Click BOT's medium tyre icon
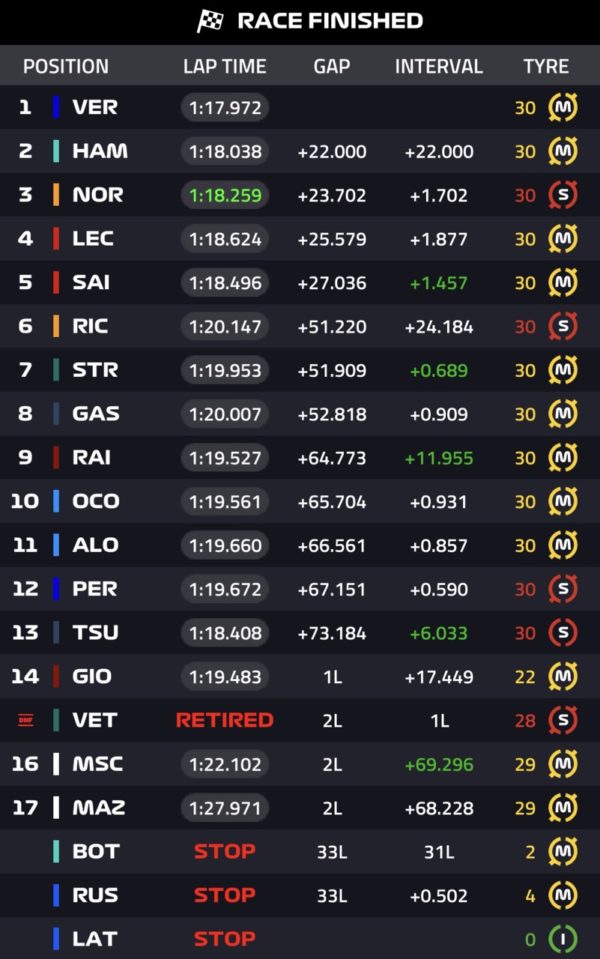600x959 pixels. (x=563, y=851)
